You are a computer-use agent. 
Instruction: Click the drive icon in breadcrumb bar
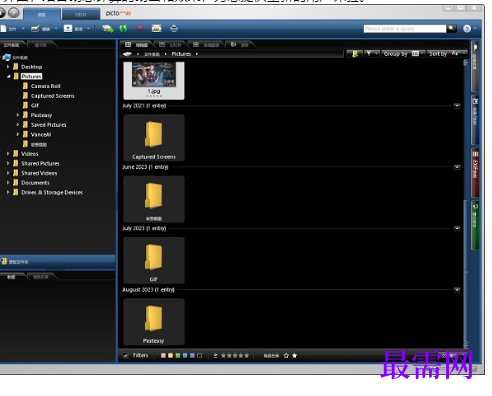point(127,54)
